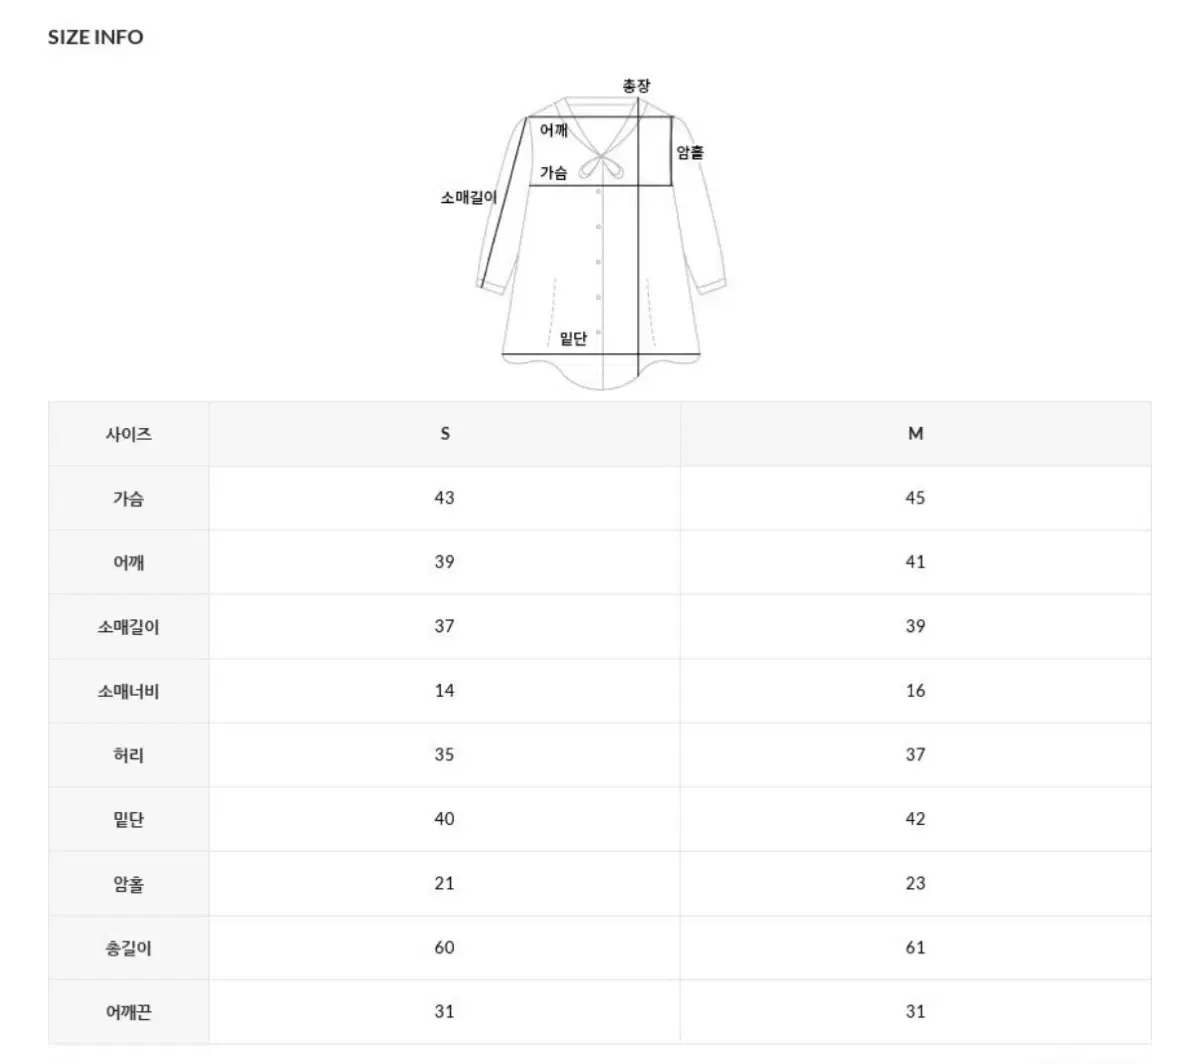The height and width of the screenshot is (1064, 1200).
Task: Click the SIZE INFO heading
Action: (x=96, y=37)
